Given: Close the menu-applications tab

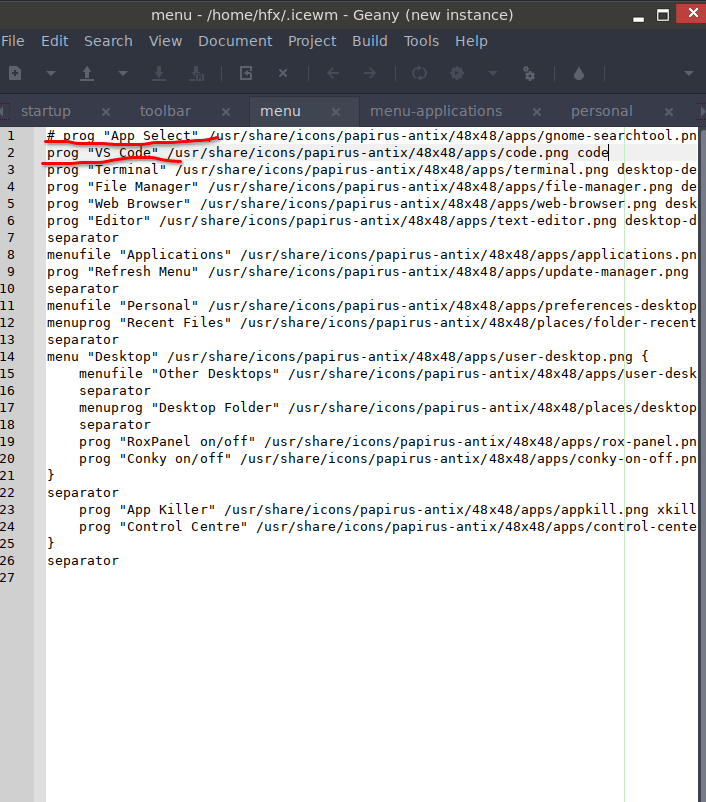Looking at the screenshot, I should [x=537, y=112].
